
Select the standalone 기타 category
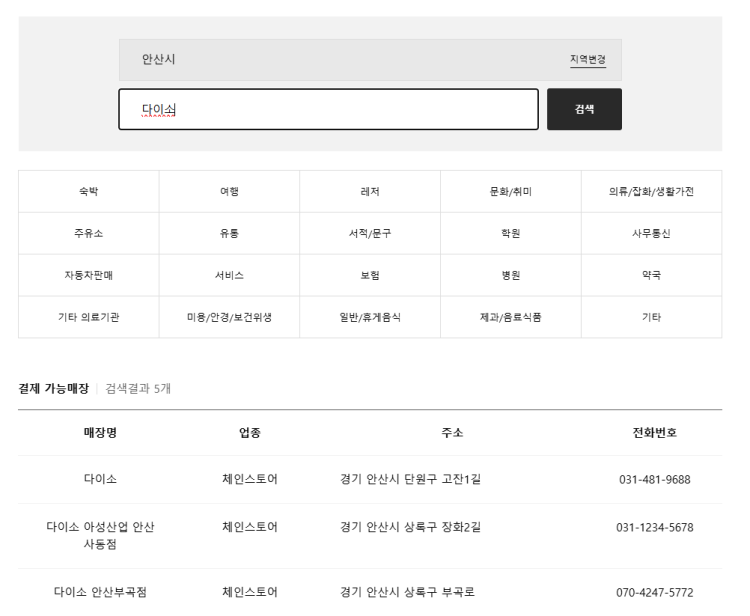651,317
